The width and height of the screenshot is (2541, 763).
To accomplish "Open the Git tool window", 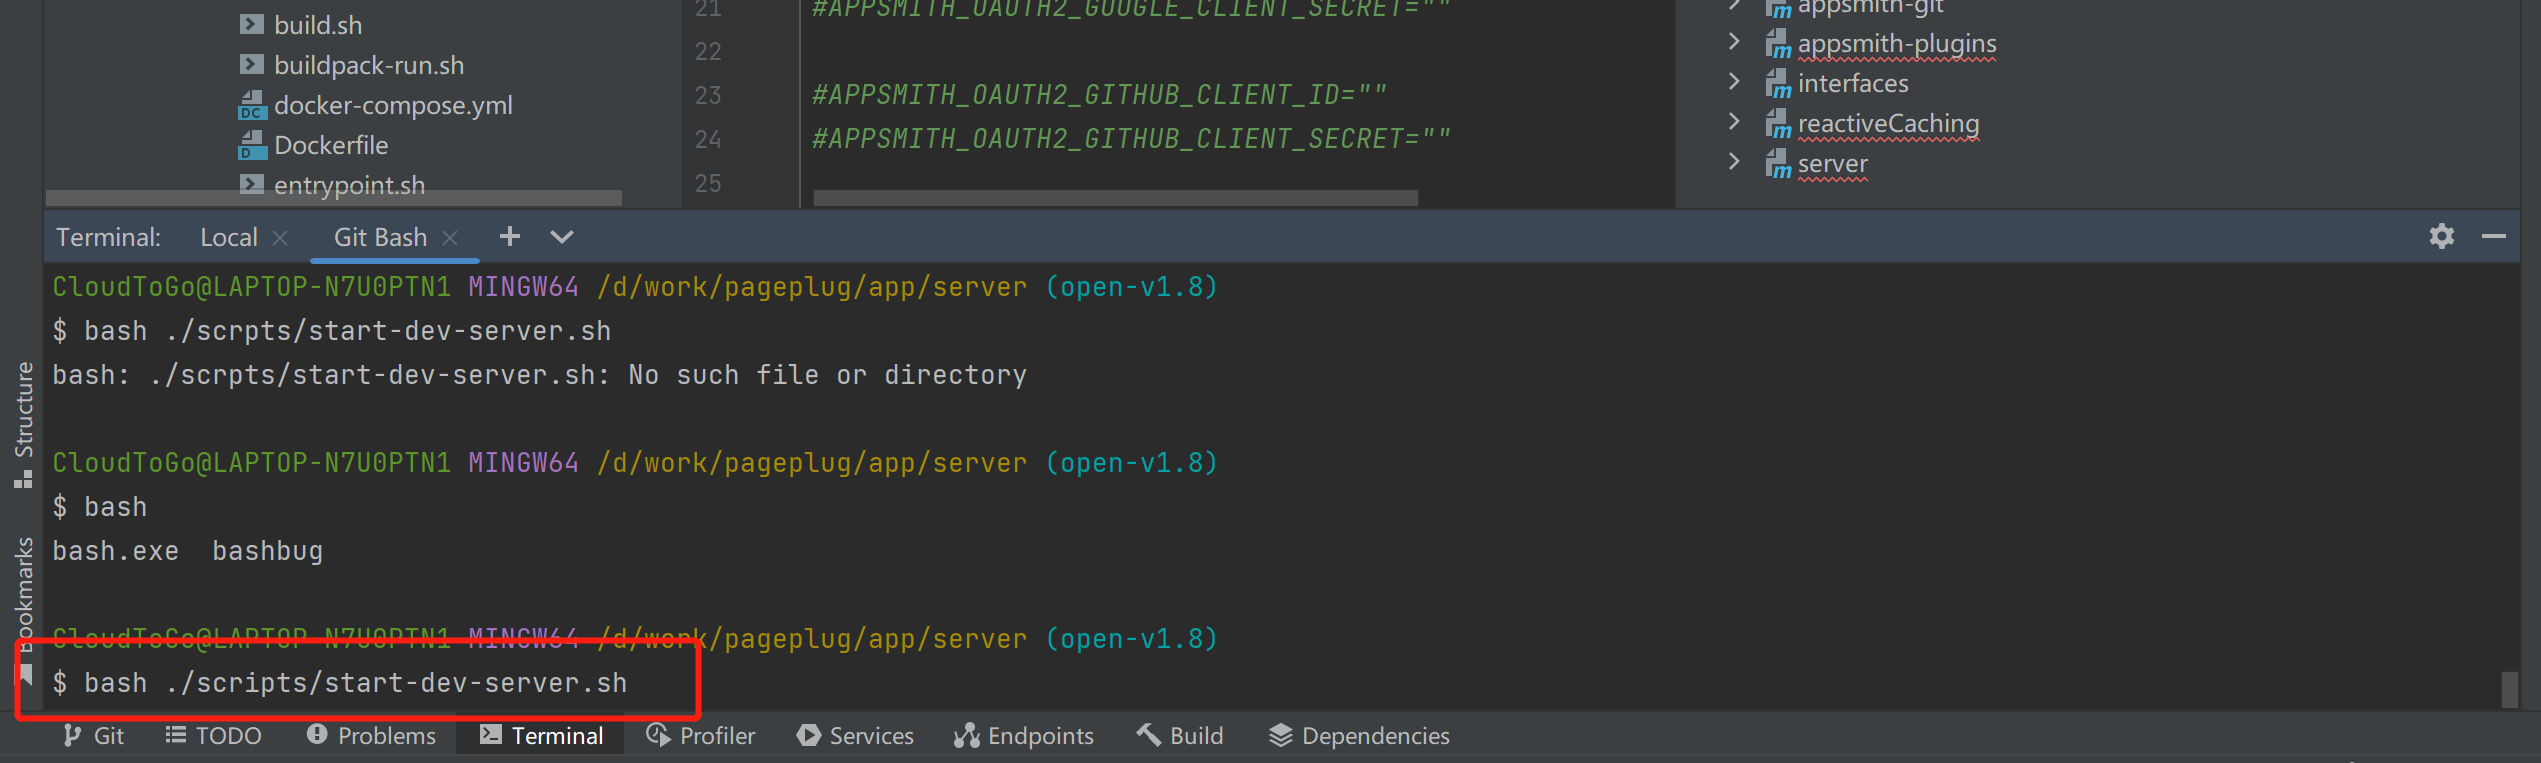I will 94,736.
